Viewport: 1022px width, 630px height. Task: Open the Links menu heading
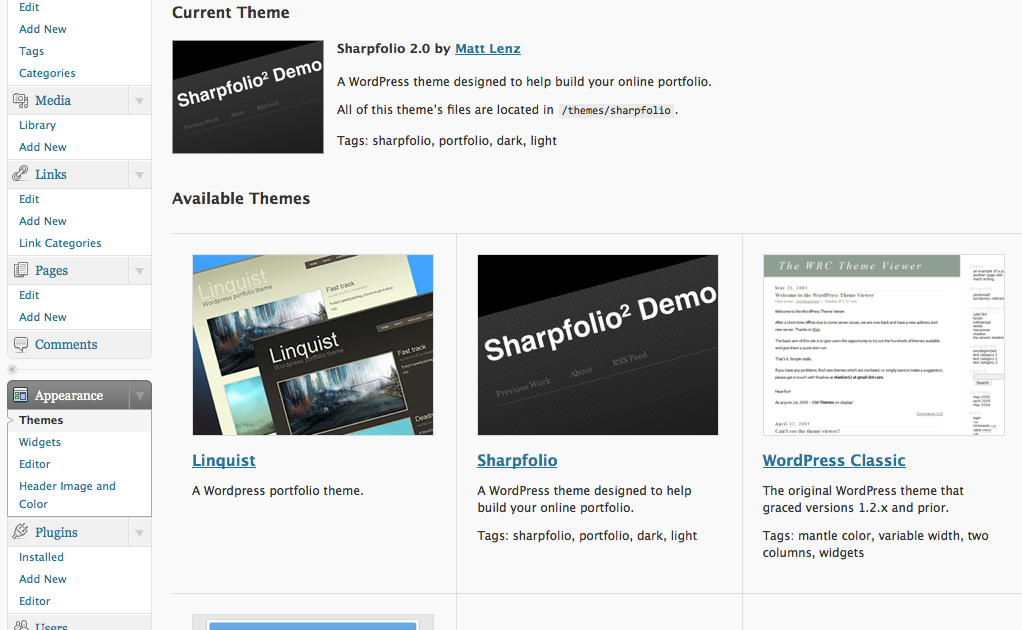pos(51,174)
